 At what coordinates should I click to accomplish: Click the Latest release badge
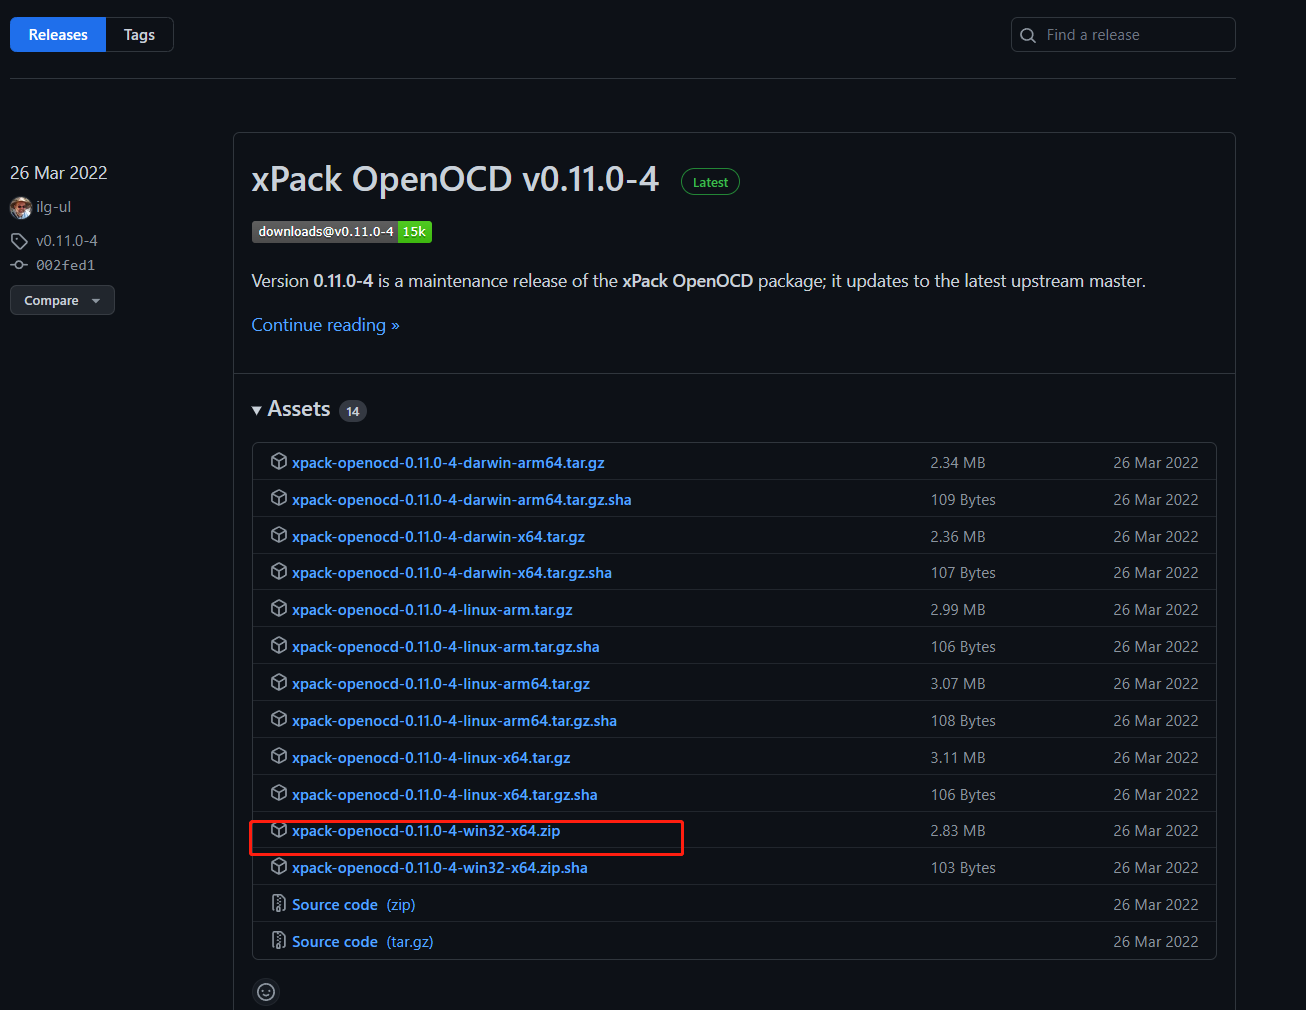(710, 182)
